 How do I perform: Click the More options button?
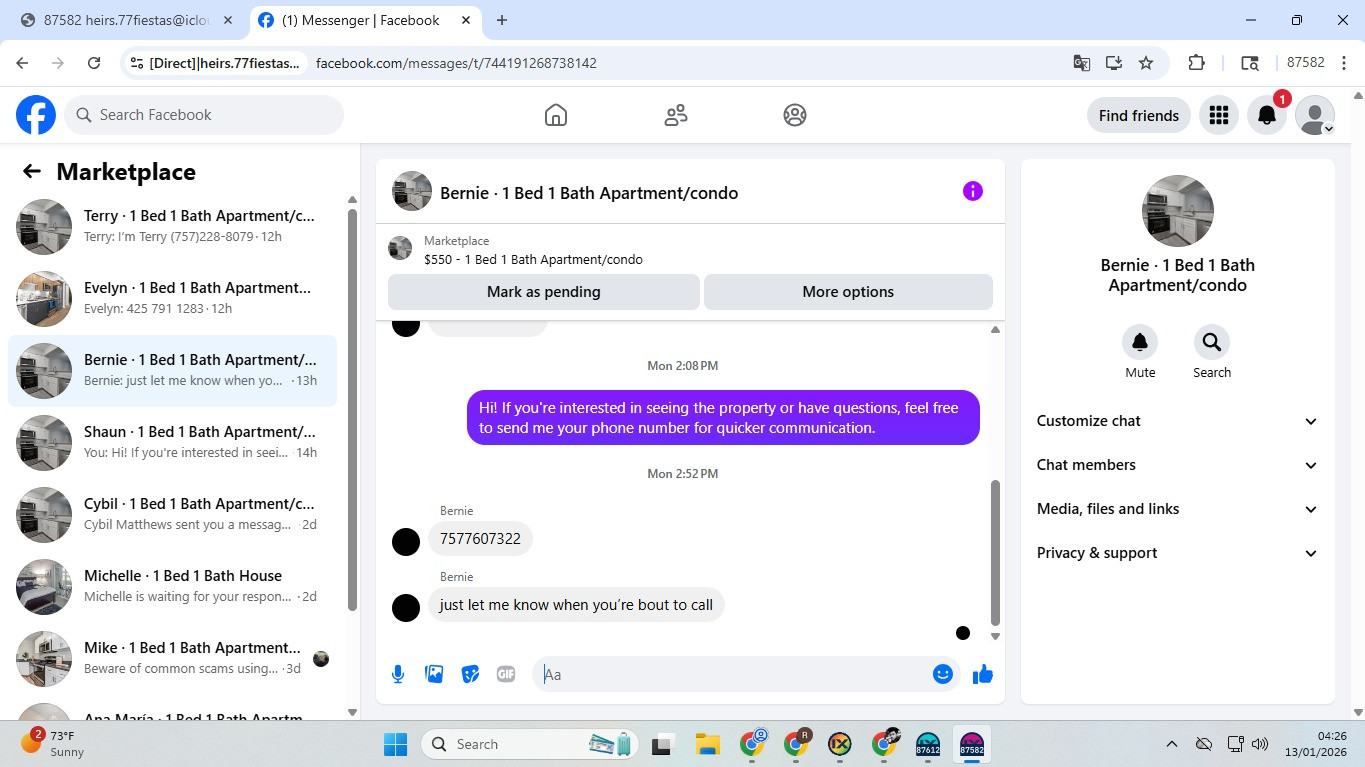848,292
